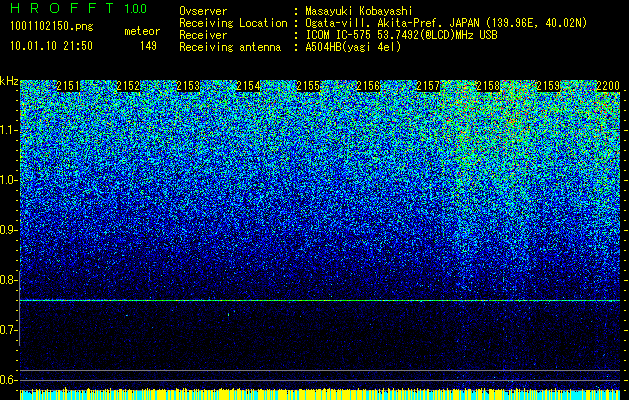This screenshot has width=629, height=400.
Task: Click the 2152 time marker
Action: click(x=128, y=86)
